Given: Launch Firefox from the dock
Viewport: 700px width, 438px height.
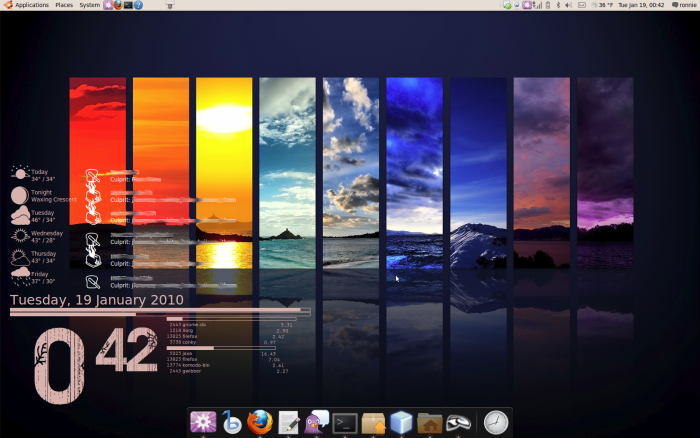Looking at the screenshot, I should coord(260,422).
